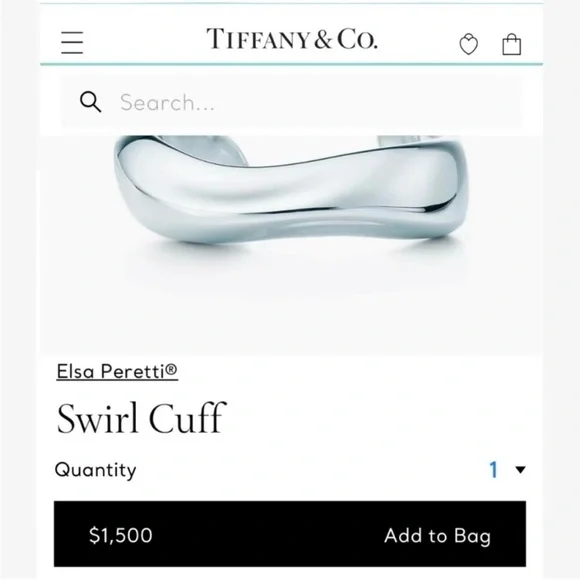Screen dimensions: 580x580
Task: Open the hamburger navigation menu
Action: [x=72, y=43]
